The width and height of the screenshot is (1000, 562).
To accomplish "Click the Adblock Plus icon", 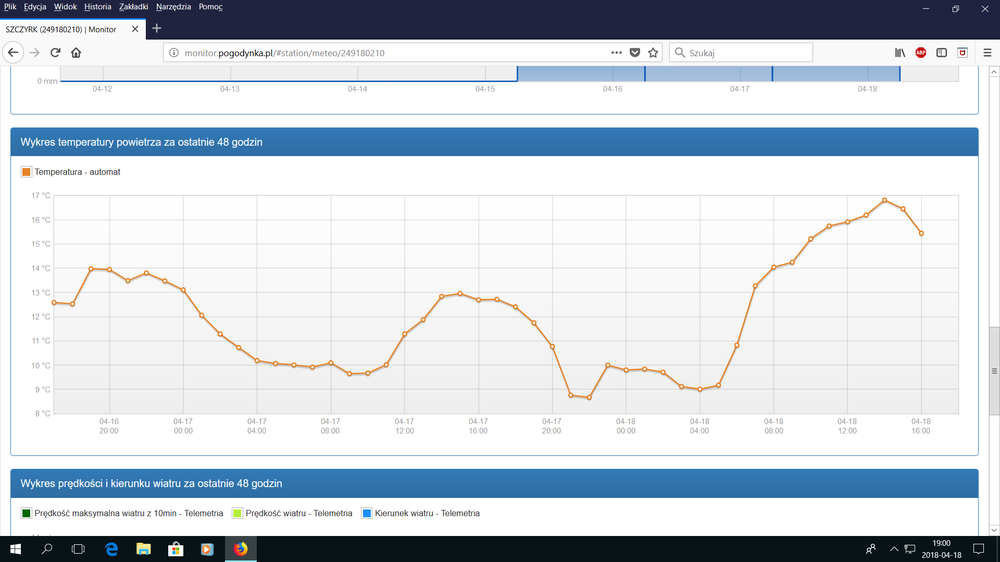I will click(x=920, y=53).
